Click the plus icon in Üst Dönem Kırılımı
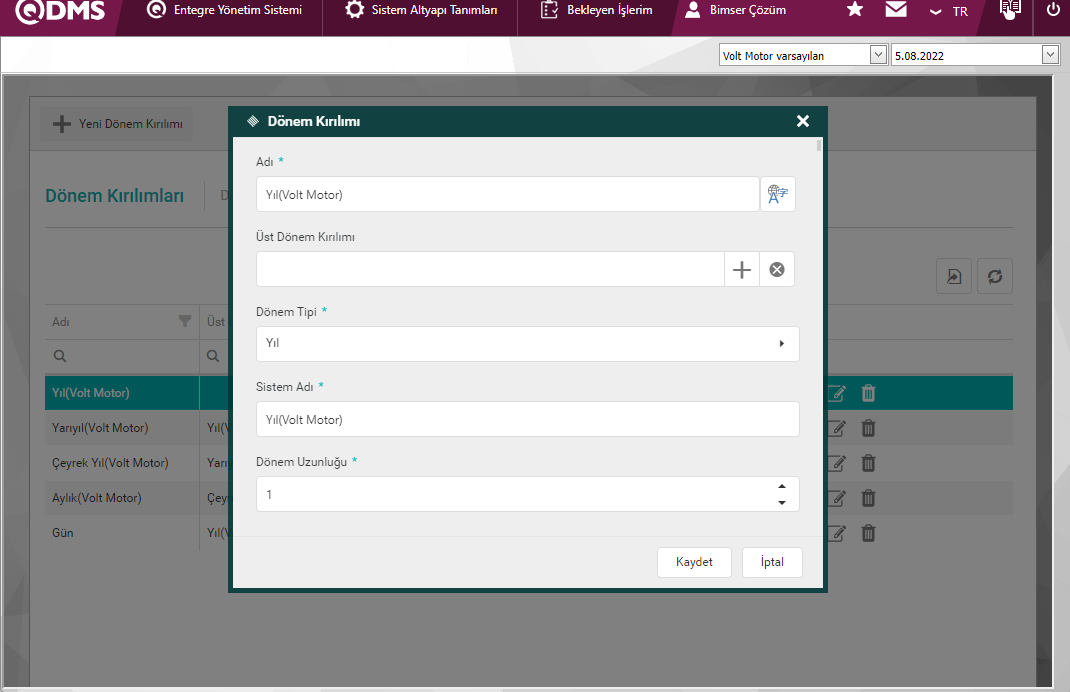This screenshot has height=692, width=1070. (x=742, y=269)
